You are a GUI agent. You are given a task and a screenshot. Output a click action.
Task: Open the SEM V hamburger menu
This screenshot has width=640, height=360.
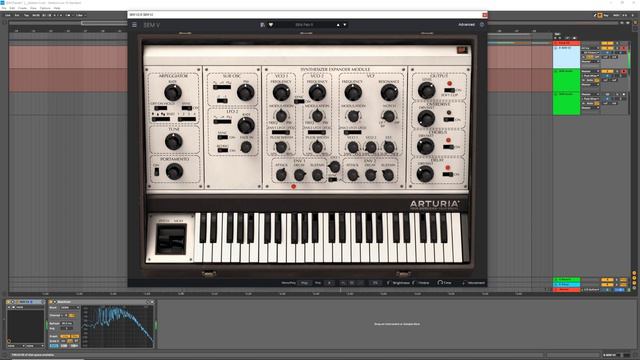coord(134,25)
